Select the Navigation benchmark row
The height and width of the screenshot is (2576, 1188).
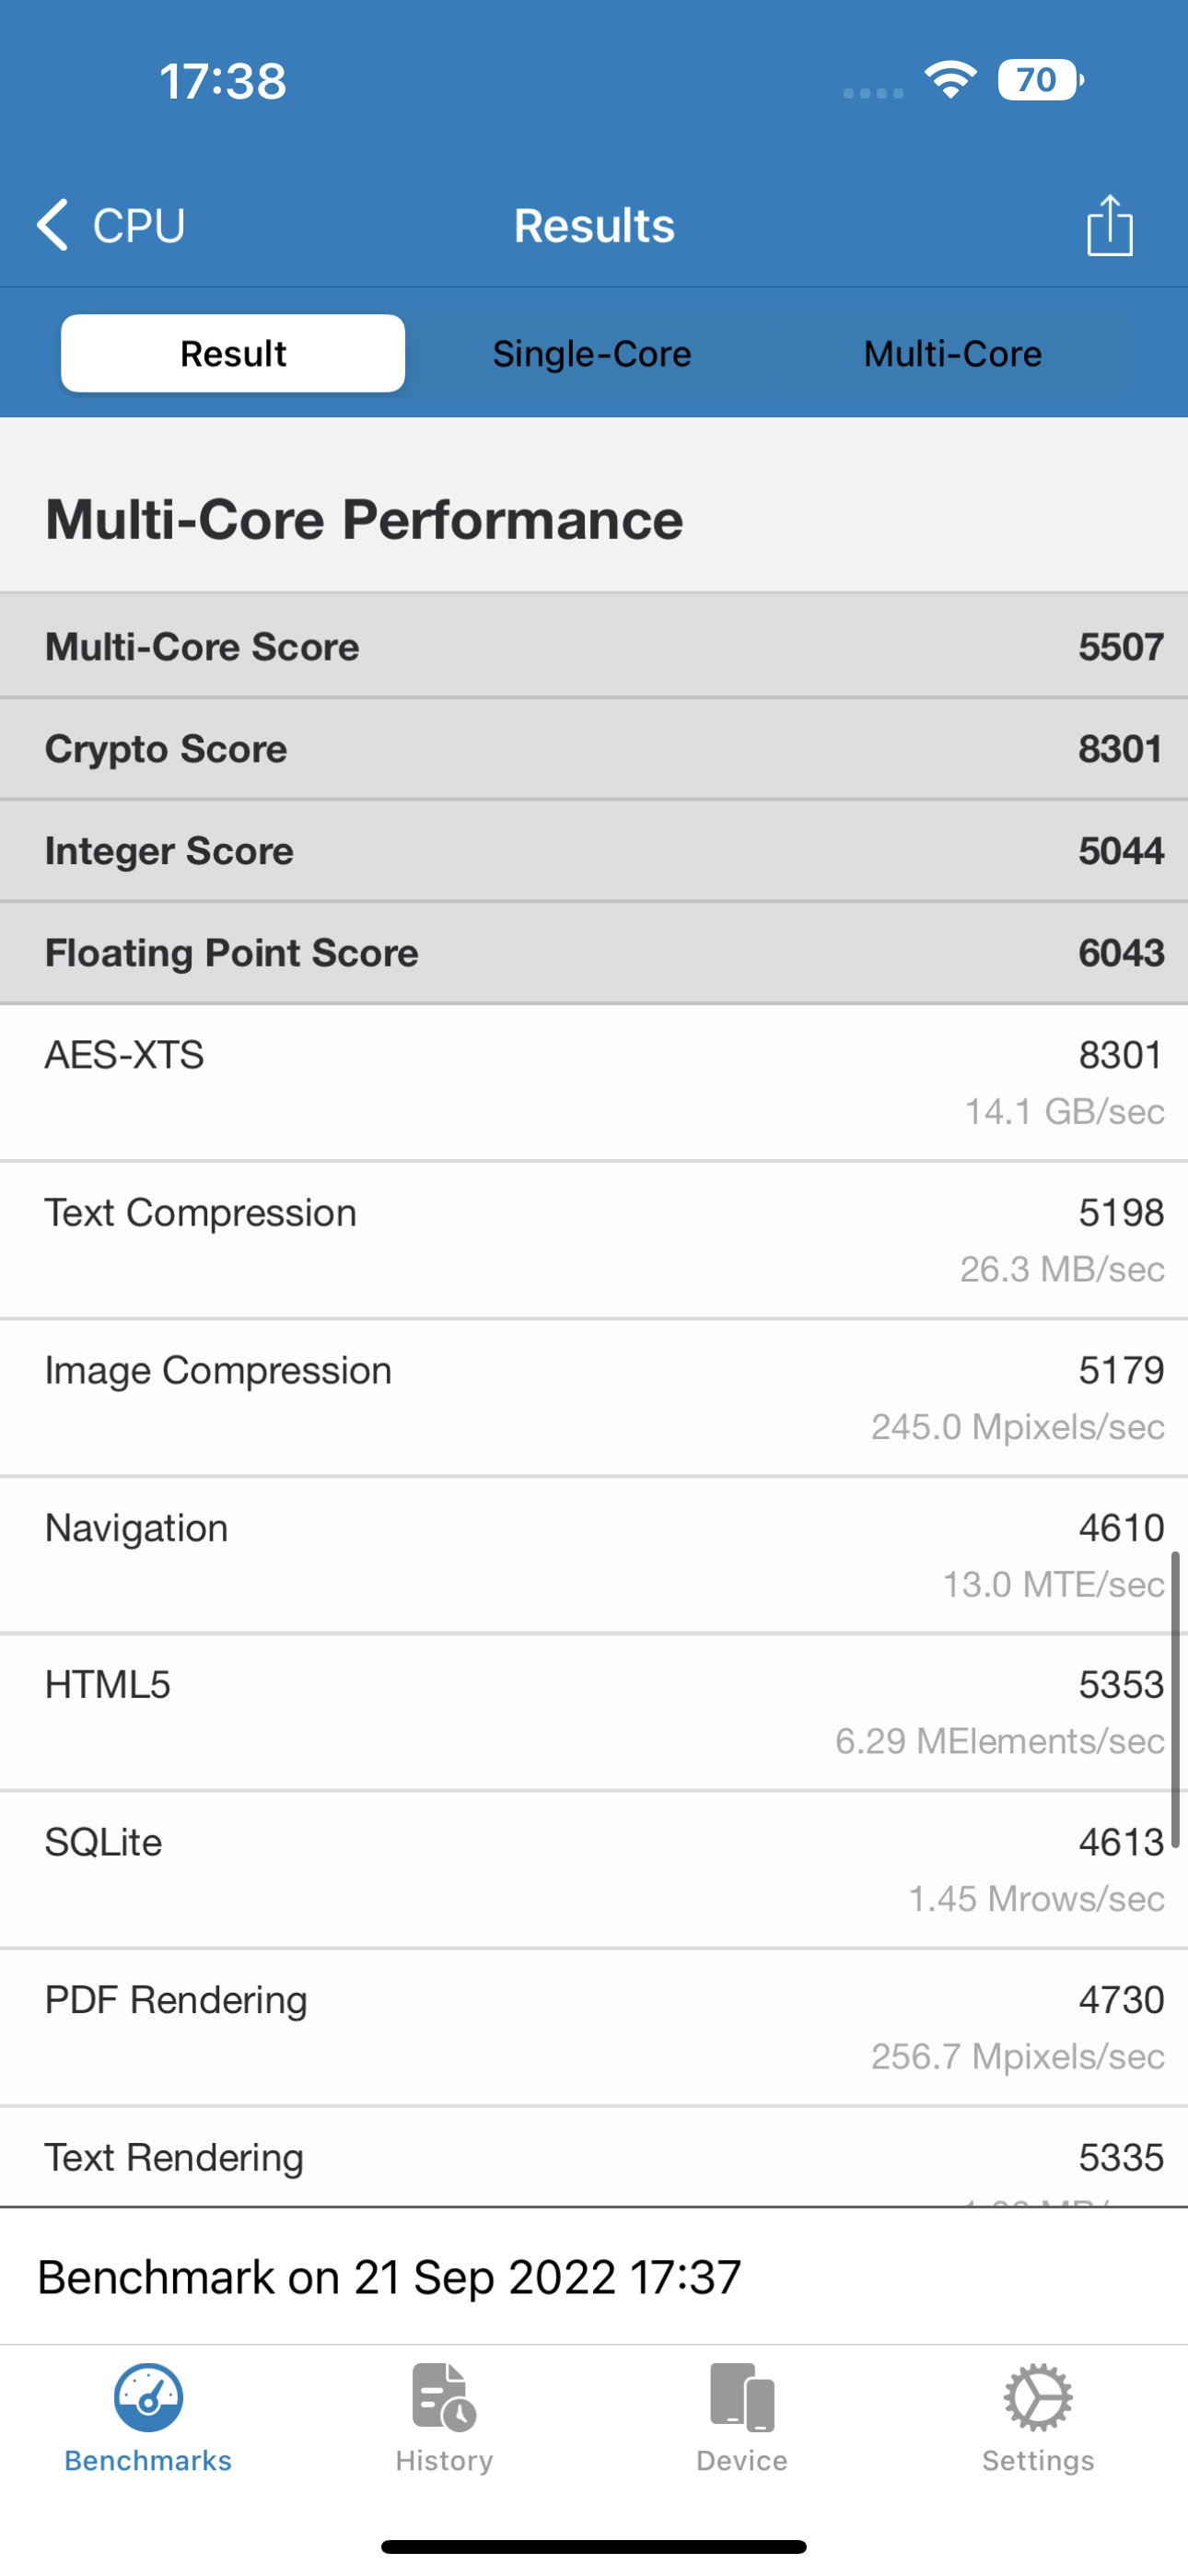pos(594,1555)
